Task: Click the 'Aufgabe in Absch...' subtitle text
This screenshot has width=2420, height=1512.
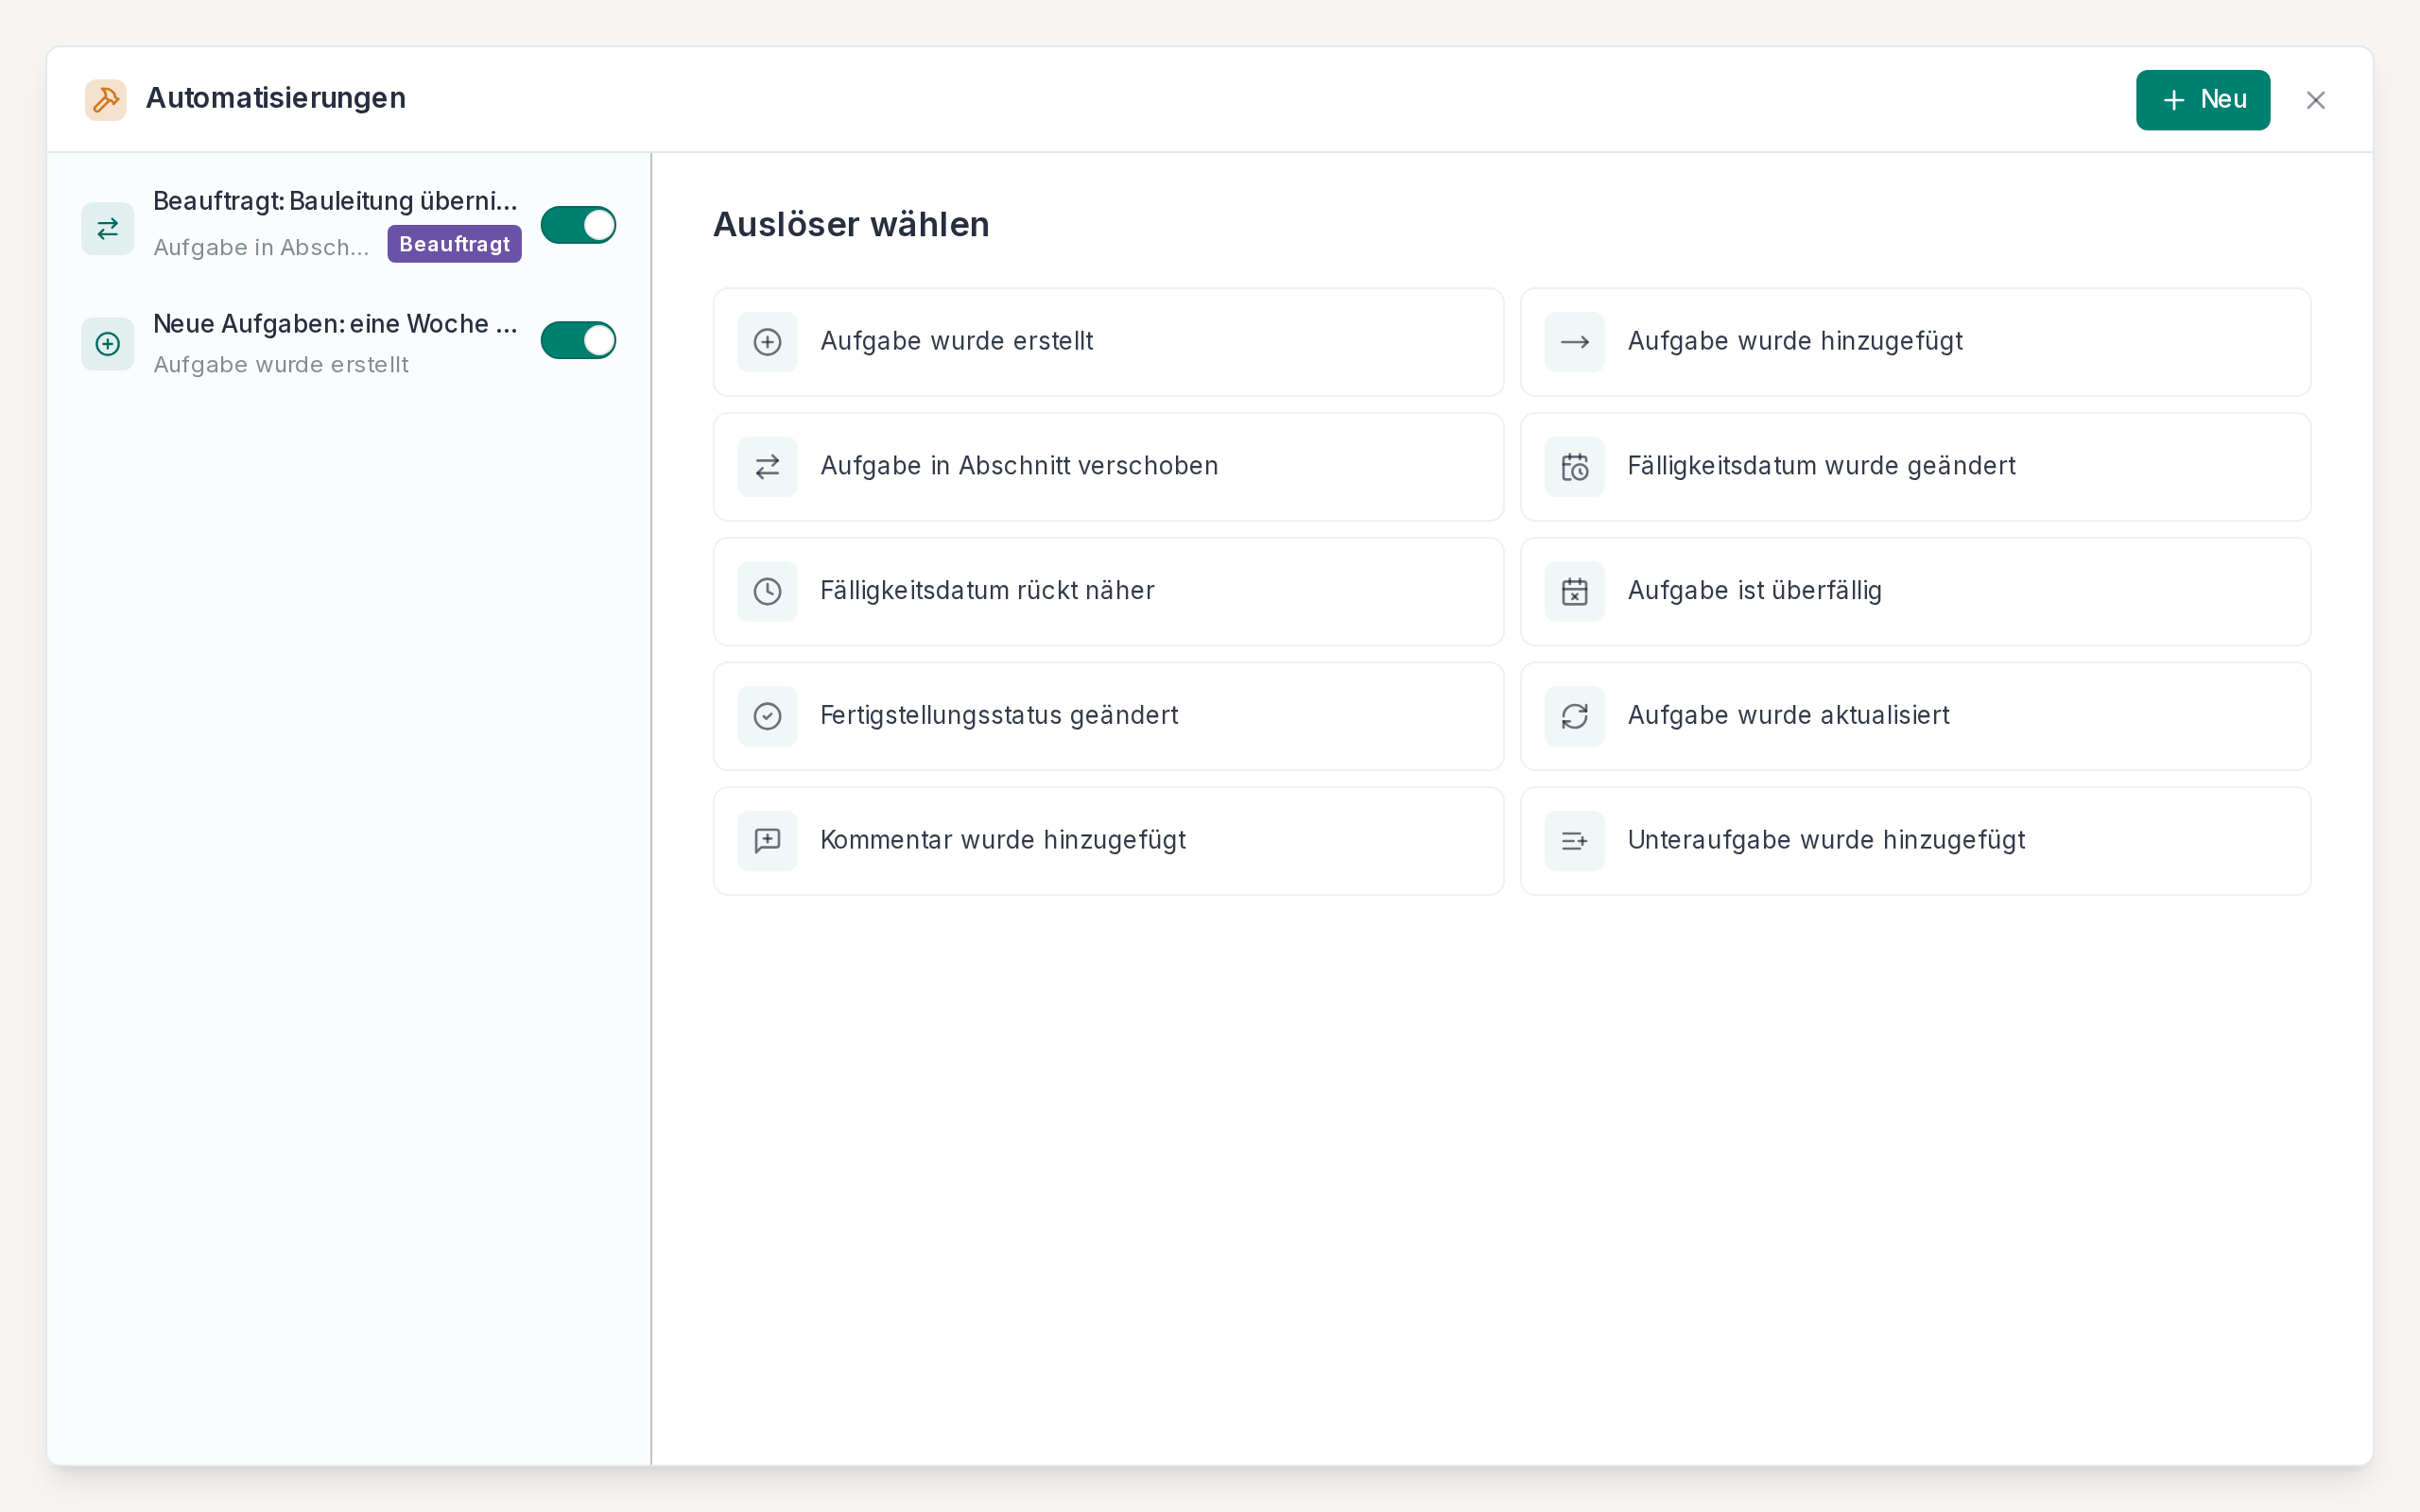Action: coord(261,247)
